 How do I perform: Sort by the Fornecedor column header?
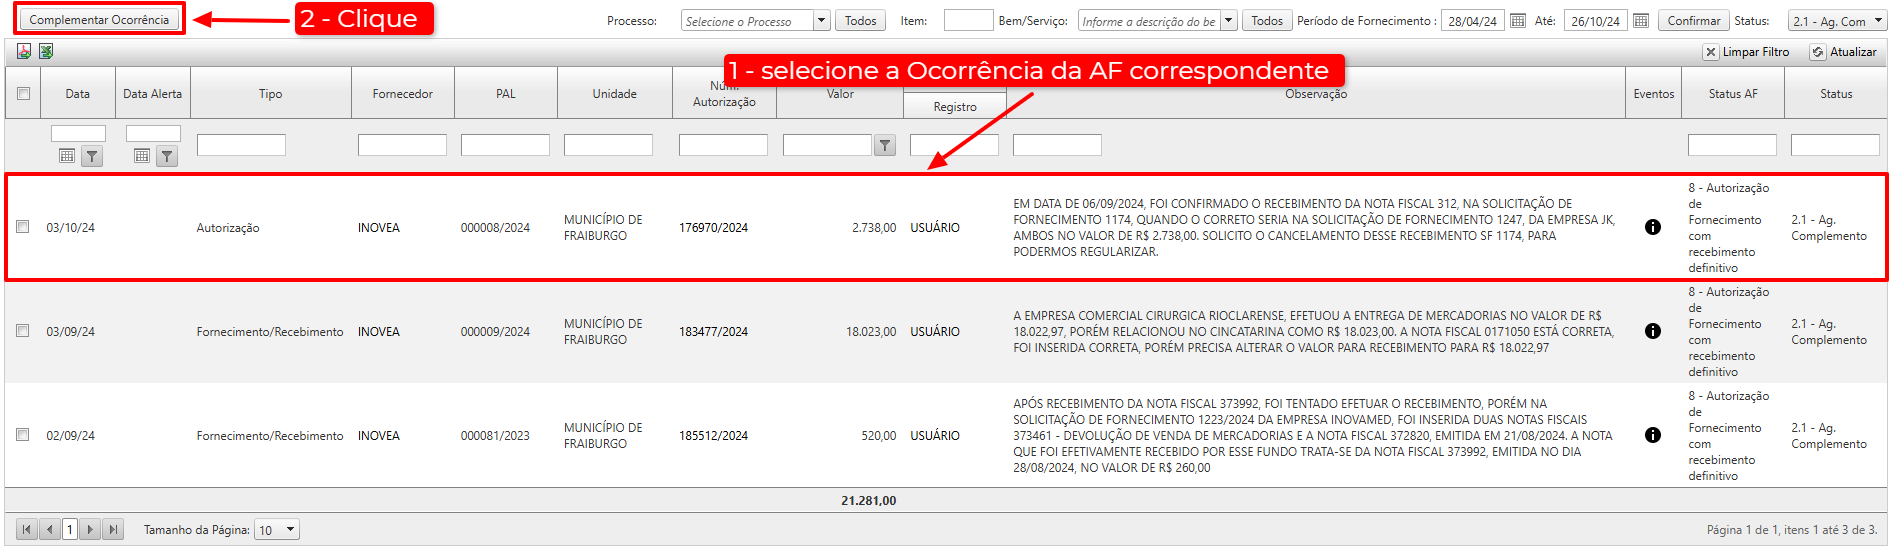(x=402, y=94)
